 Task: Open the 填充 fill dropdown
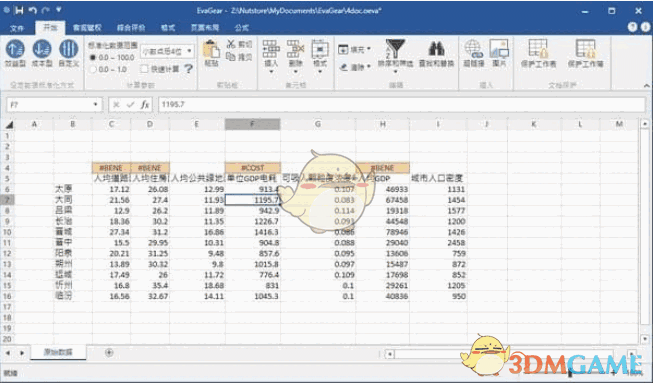[x=354, y=49]
